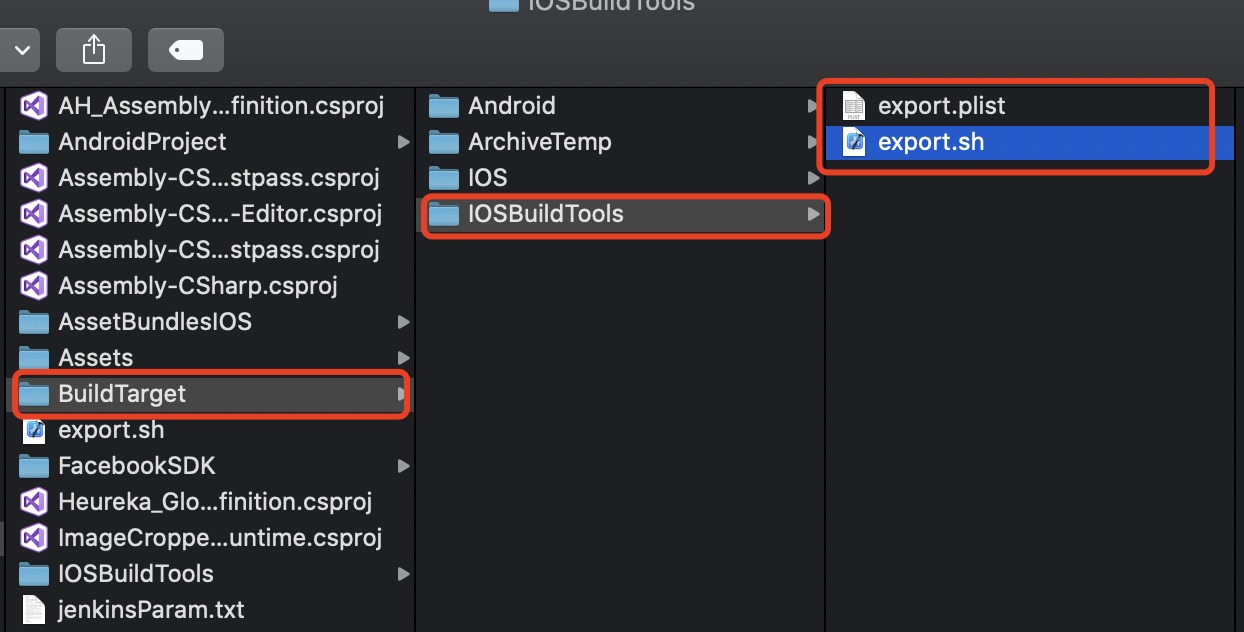Click the folder icon of FacebookSDK
The height and width of the screenshot is (632, 1244).
click(x=33, y=465)
